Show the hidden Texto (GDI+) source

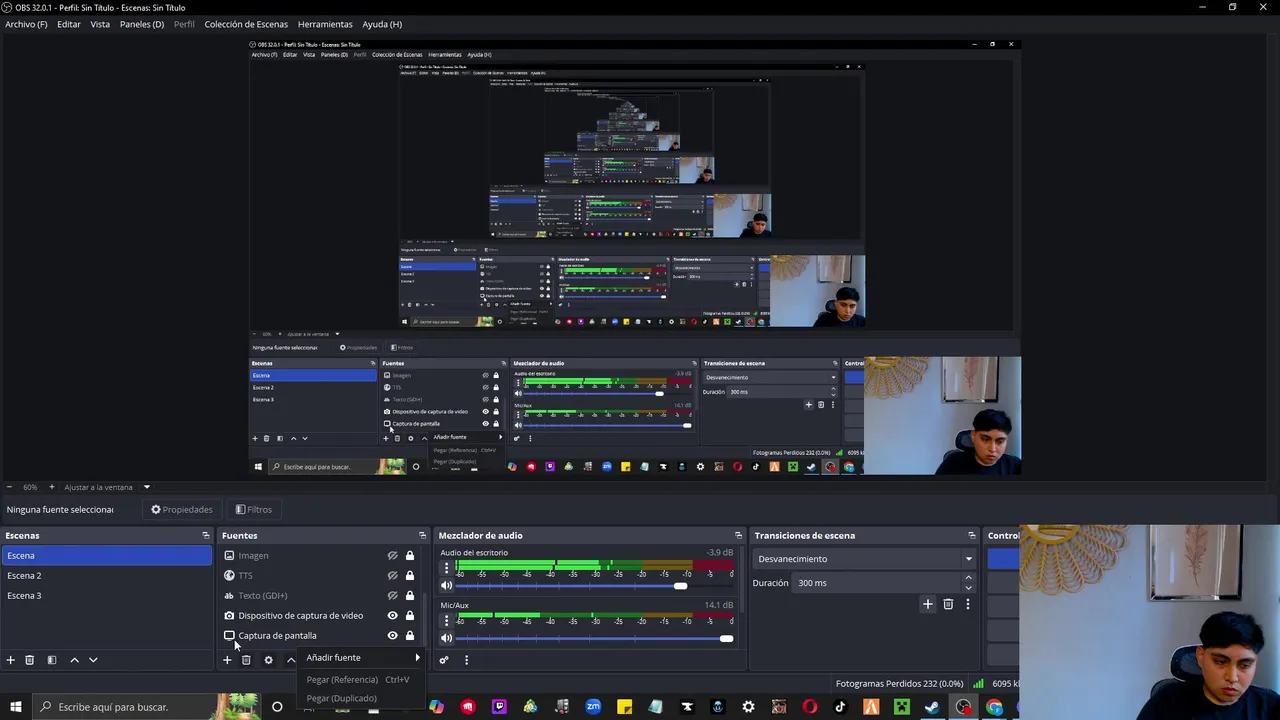(x=392, y=596)
